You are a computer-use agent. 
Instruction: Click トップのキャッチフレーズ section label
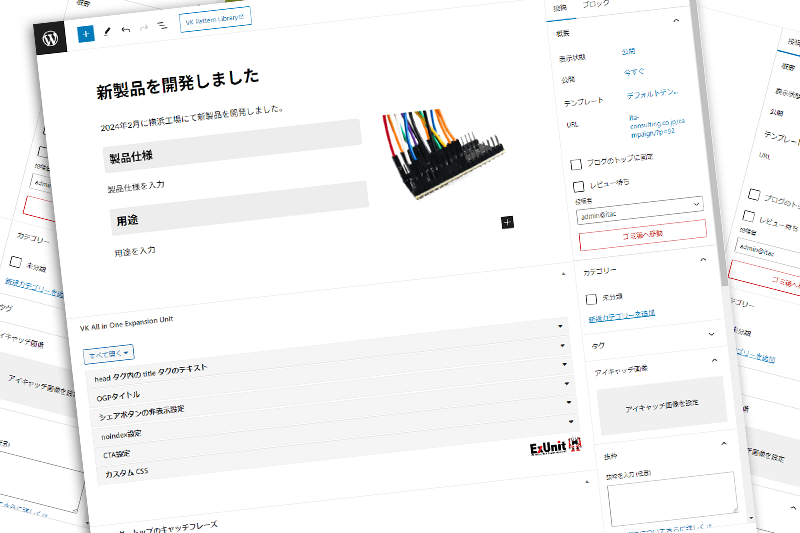[176, 528]
